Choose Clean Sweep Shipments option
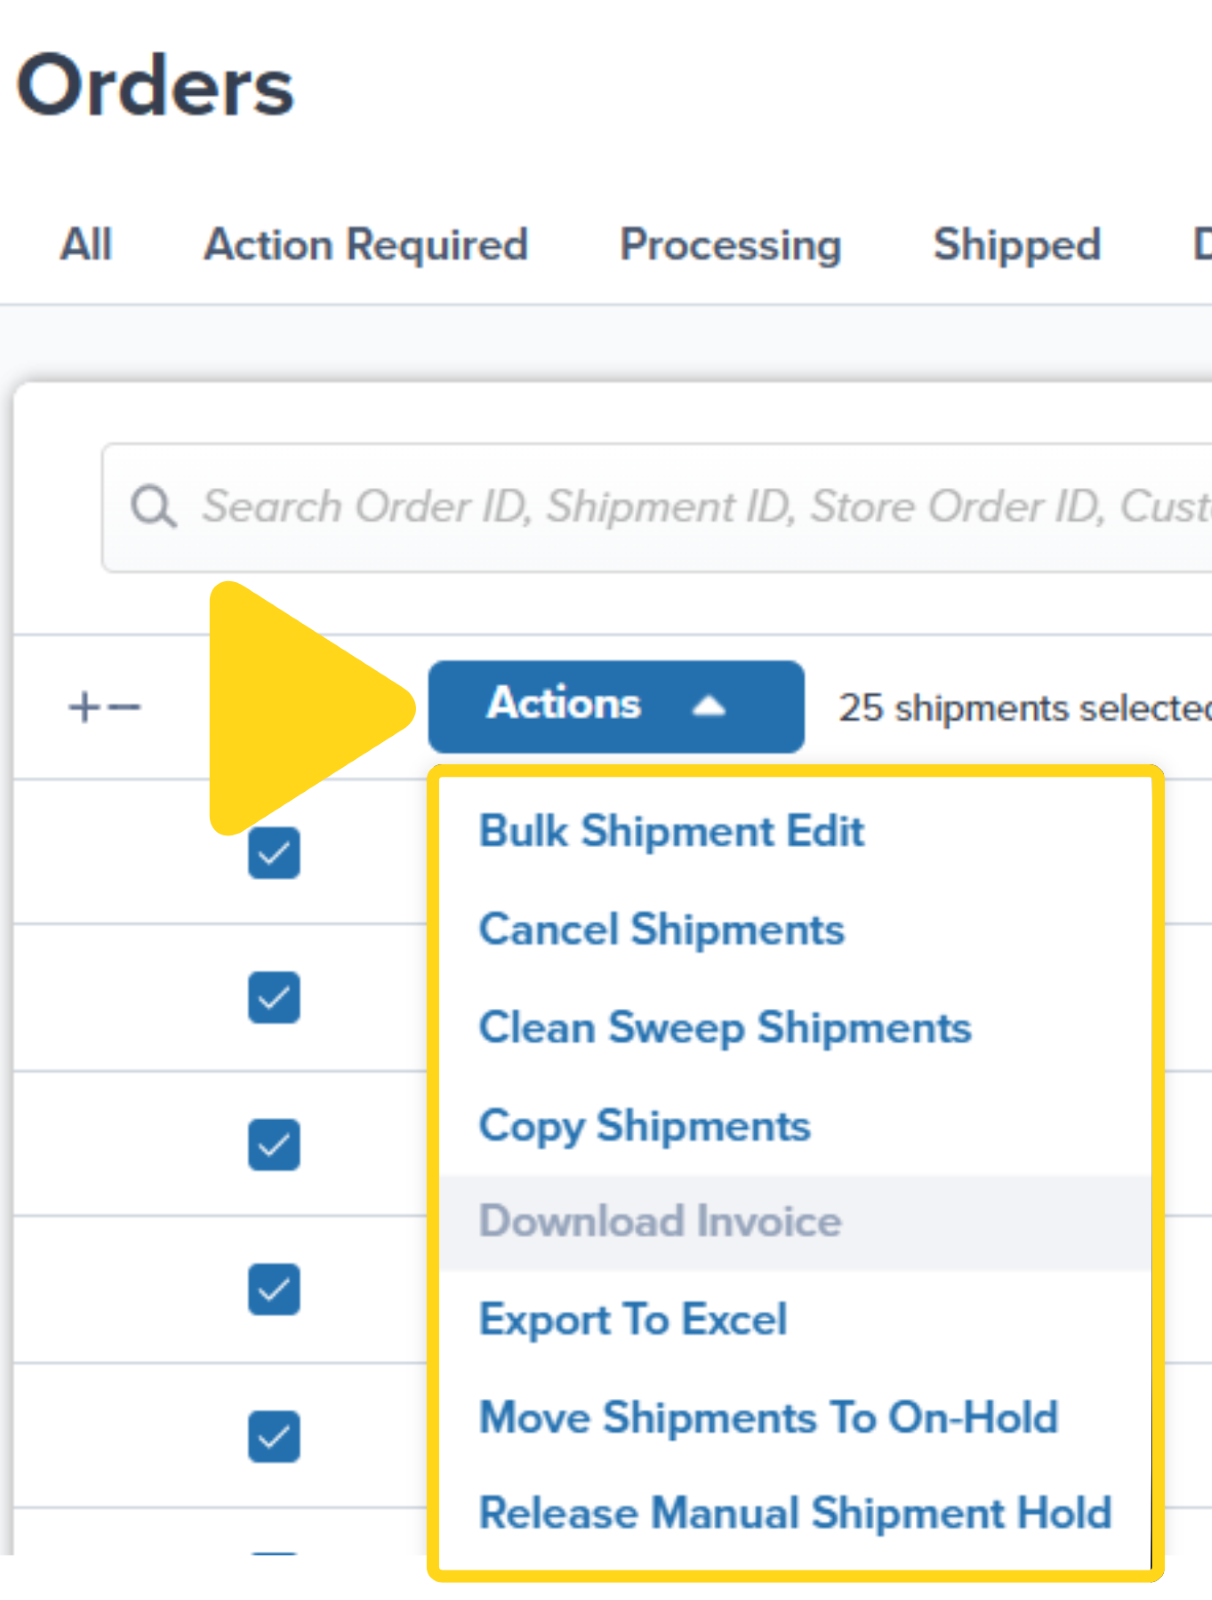Viewport: 1212px width, 1600px height. click(x=725, y=1027)
